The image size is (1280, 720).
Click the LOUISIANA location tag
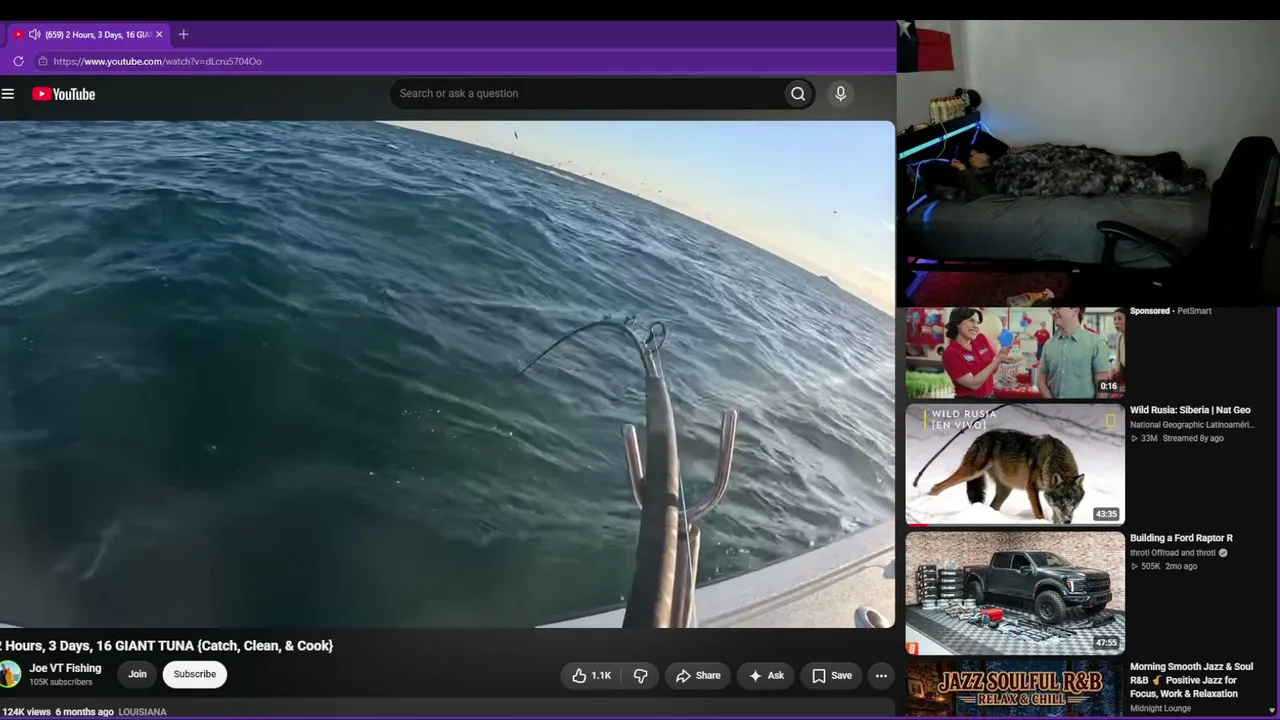click(142, 712)
